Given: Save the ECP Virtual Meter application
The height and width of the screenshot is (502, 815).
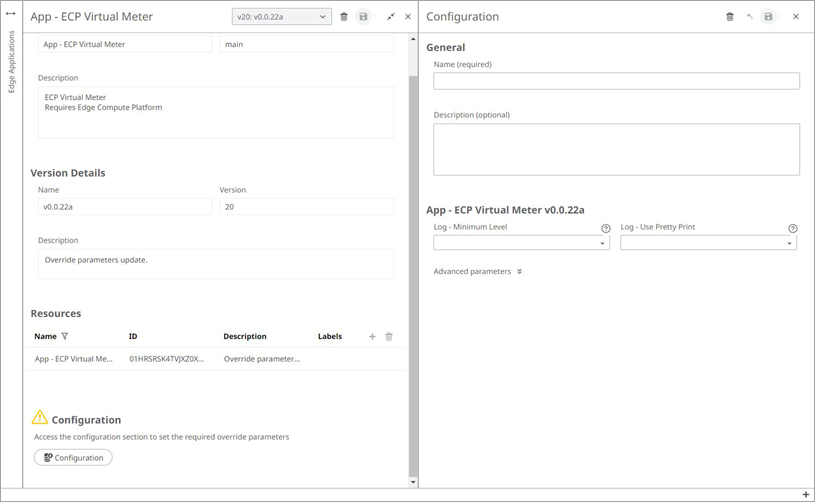Looking at the screenshot, I should tap(363, 17).
